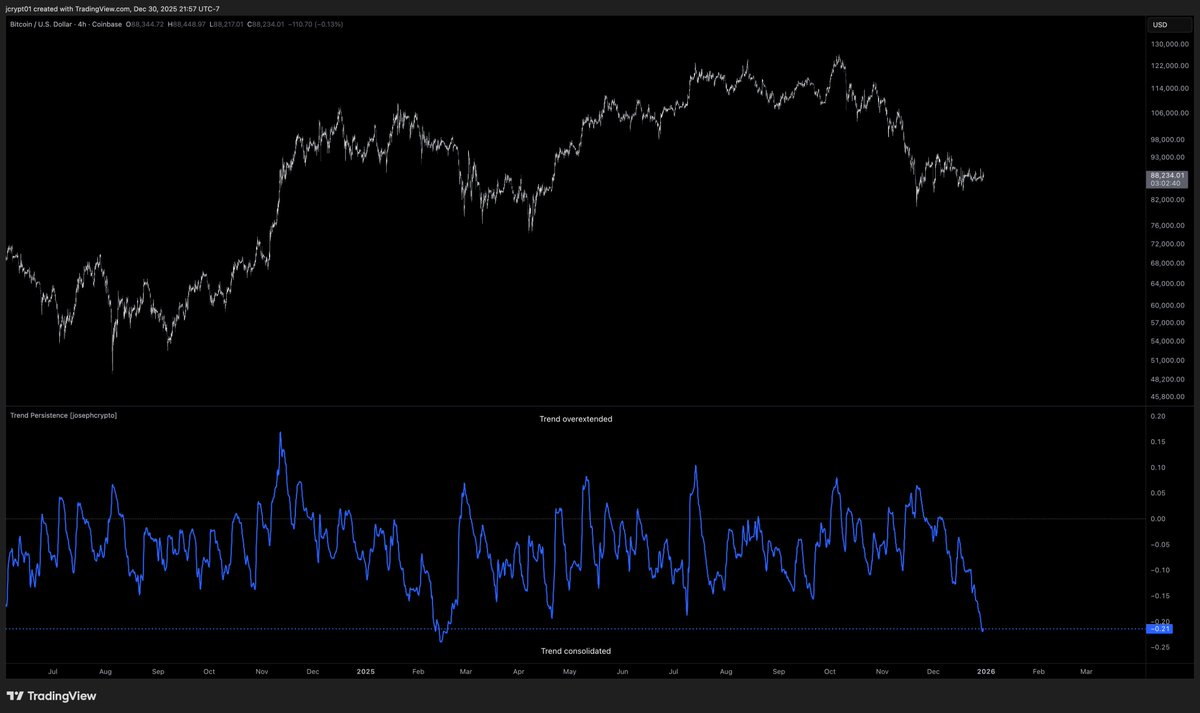Click the May label on time axis

(569, 672)
